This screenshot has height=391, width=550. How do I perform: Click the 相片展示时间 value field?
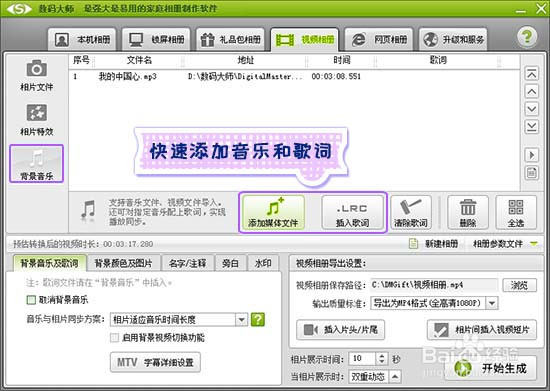(362, 358)
